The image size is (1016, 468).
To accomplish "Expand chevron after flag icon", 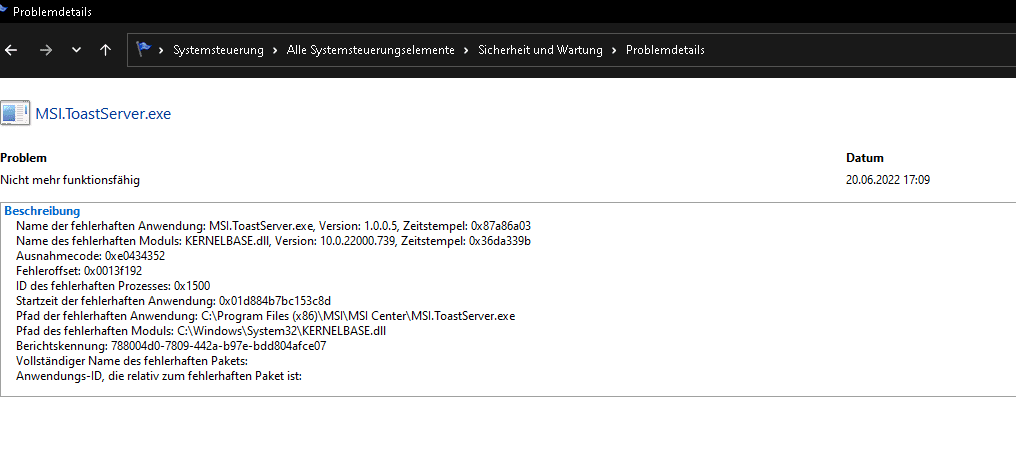I will coord(161,50).
